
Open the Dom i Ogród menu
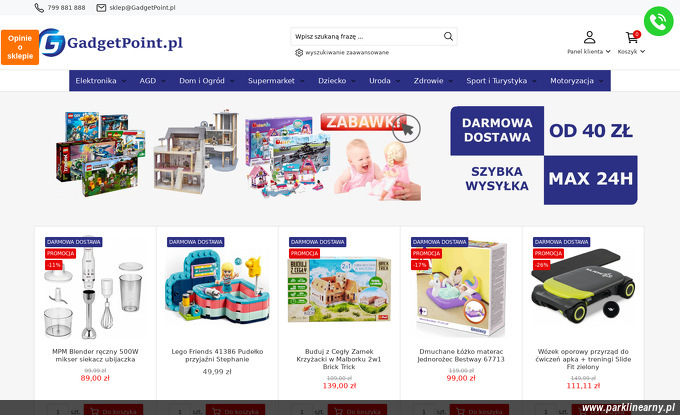[x=206, y=81]
